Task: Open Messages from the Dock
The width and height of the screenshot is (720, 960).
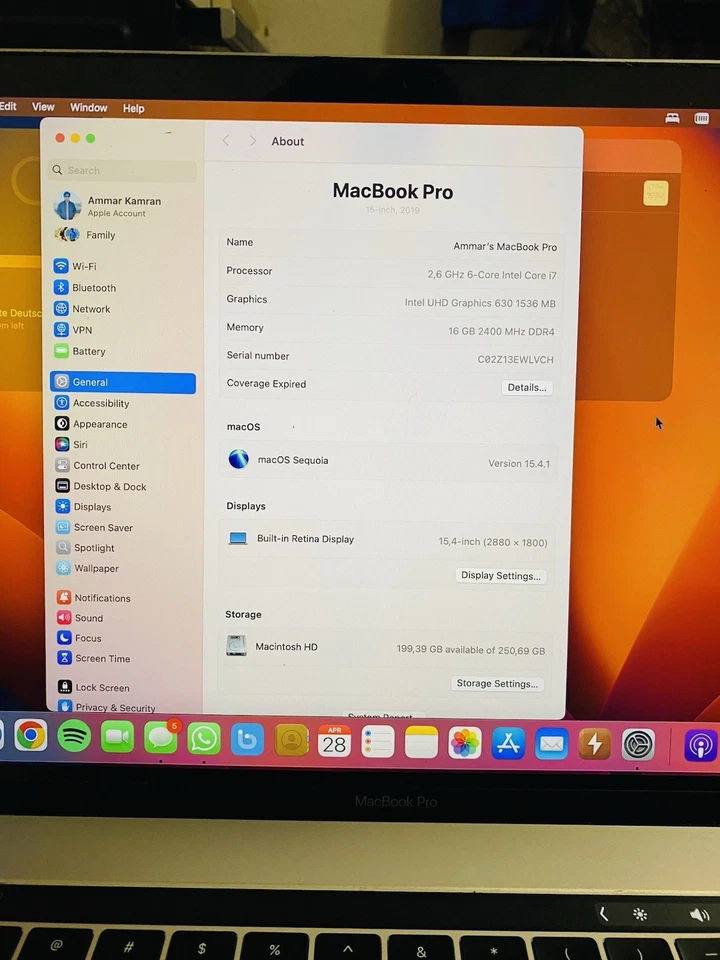Action: pyautogui.click(x=160, y=737)
